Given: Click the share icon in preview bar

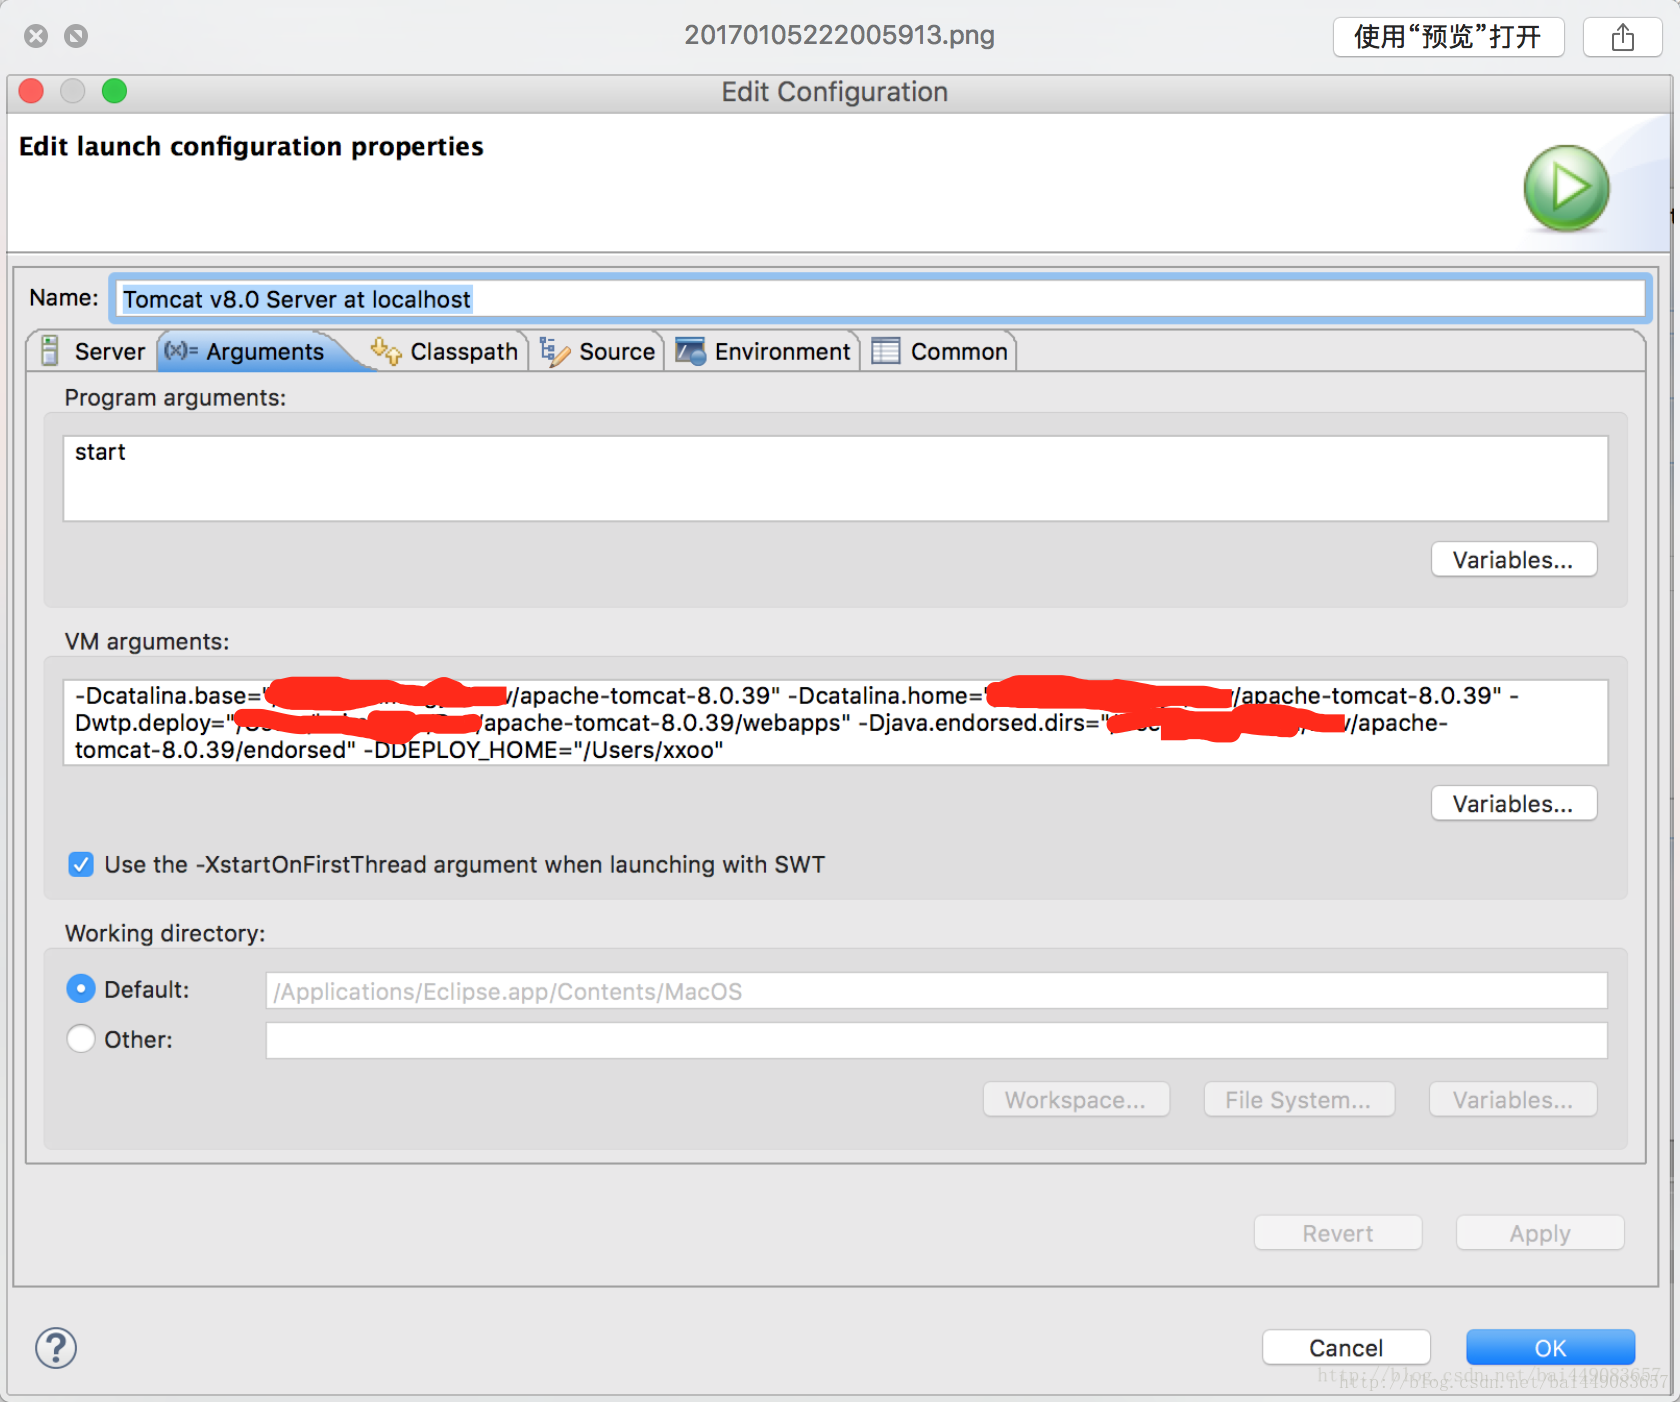Looking at the screenshot, I should tap(1622, 37).
